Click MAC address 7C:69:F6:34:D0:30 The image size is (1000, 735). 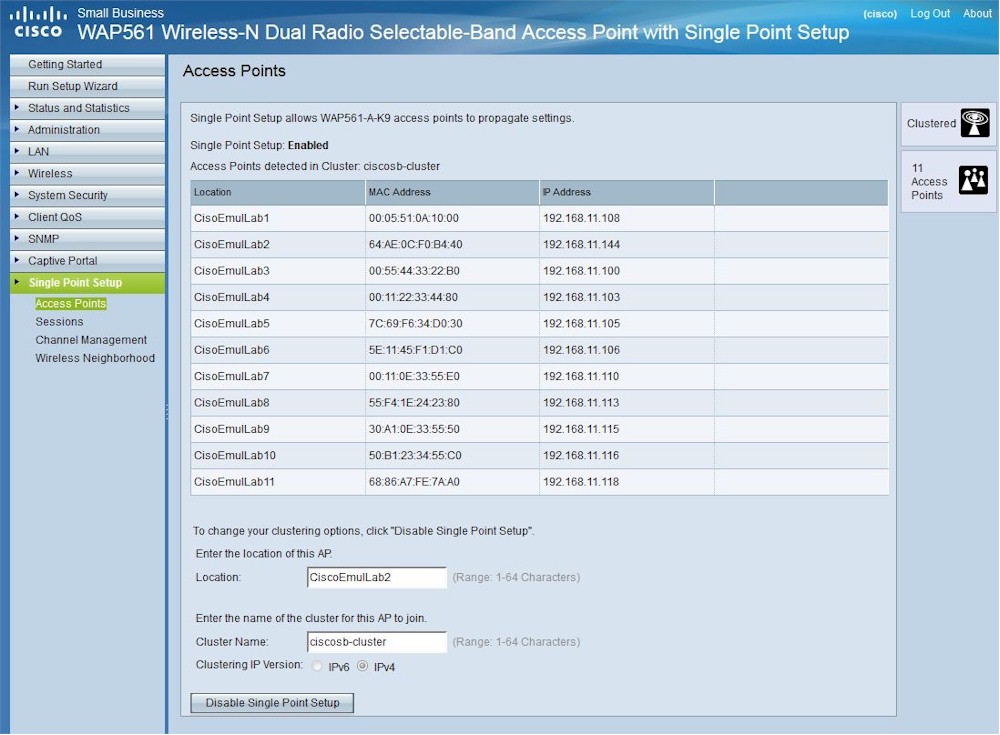coord(415,323)
